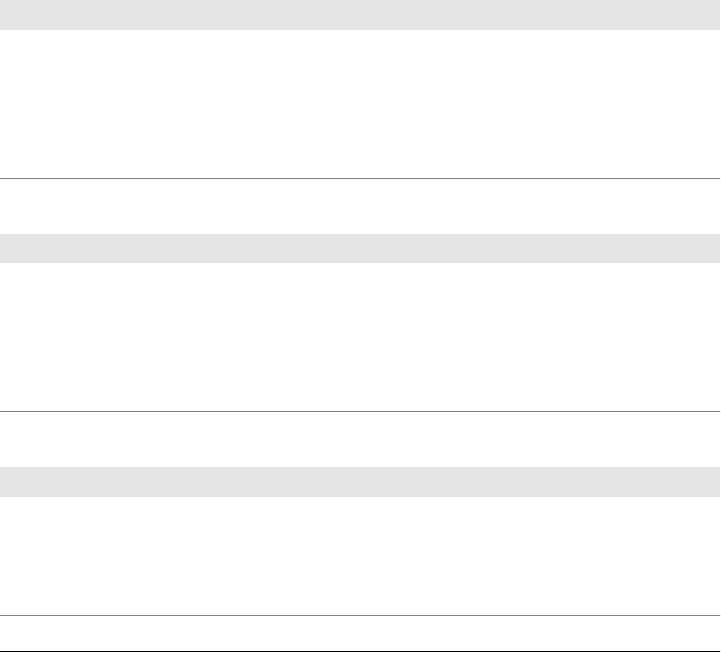The height and width of the screenshot is (652, 721).
Task: Click the top gray header bar
Action: 360,14
